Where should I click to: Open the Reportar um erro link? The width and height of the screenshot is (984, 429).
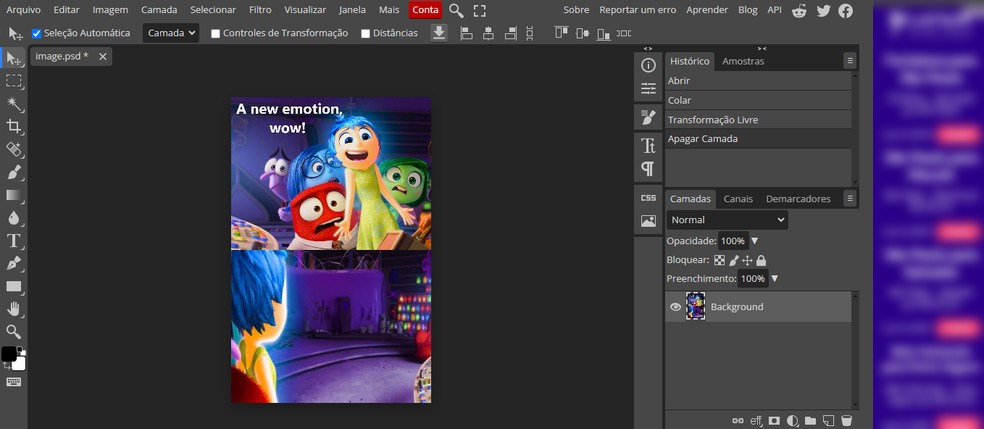tap(636, 10)
